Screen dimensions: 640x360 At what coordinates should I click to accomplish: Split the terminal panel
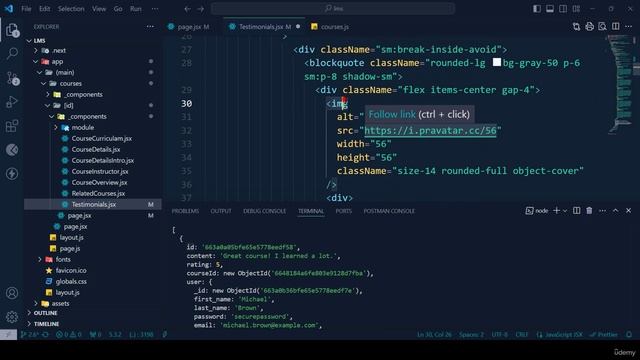click(576, 211)
